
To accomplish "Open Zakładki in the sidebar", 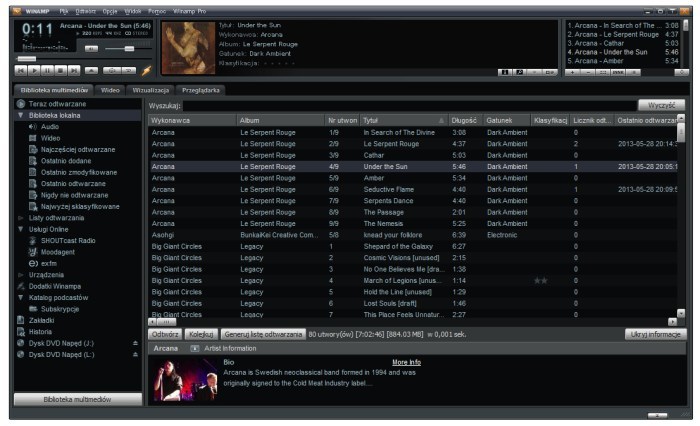I will (41, 320).
